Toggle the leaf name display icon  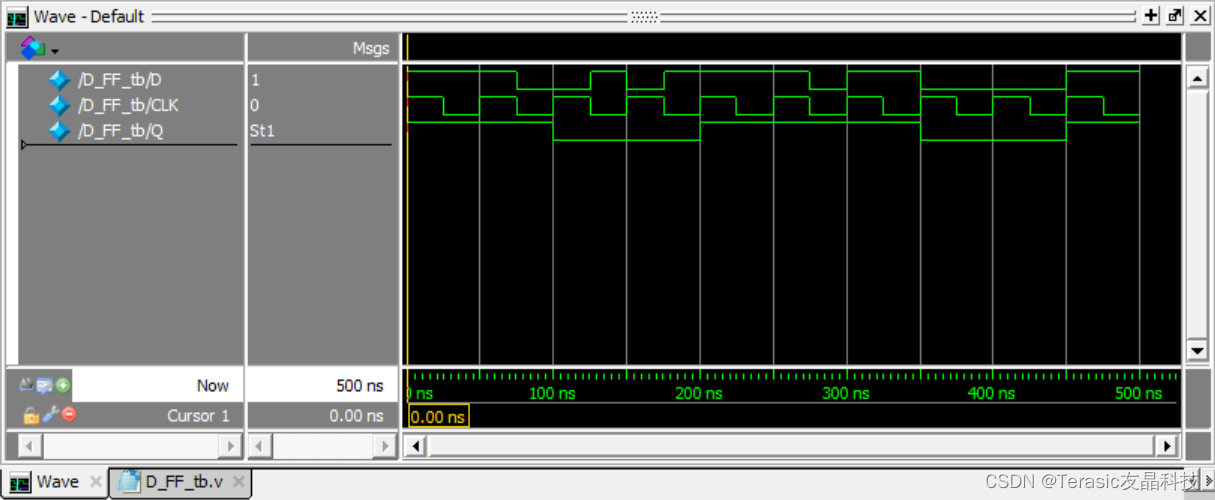27,385
